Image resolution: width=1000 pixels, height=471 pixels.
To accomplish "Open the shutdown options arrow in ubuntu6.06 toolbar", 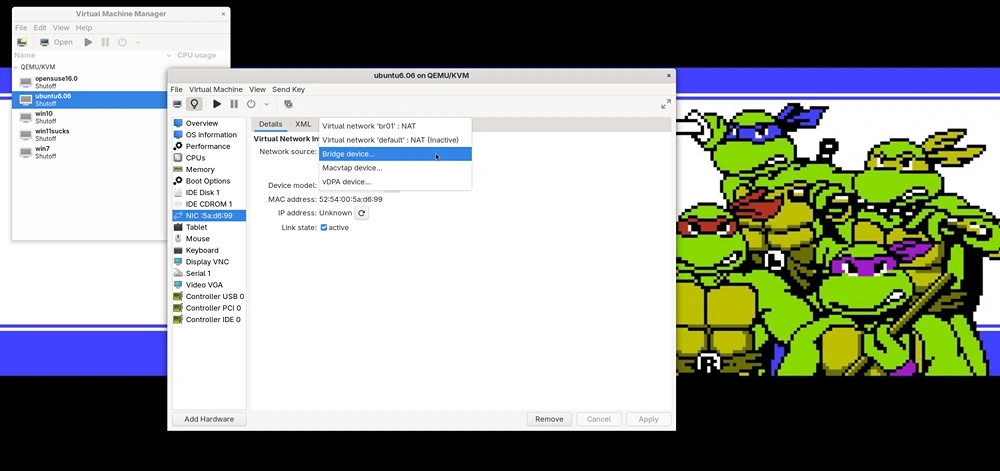I will 267,104.
